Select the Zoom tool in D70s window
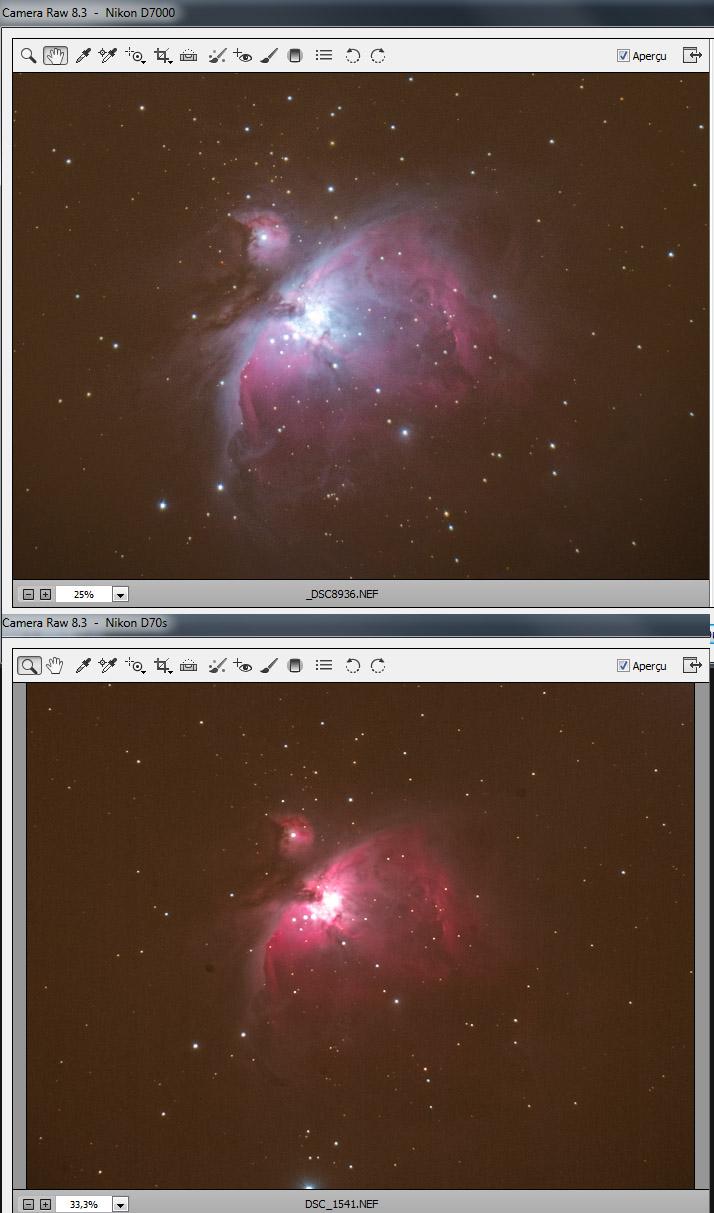The height and width of the screenshot is (1213, 714). coord(29,665)
